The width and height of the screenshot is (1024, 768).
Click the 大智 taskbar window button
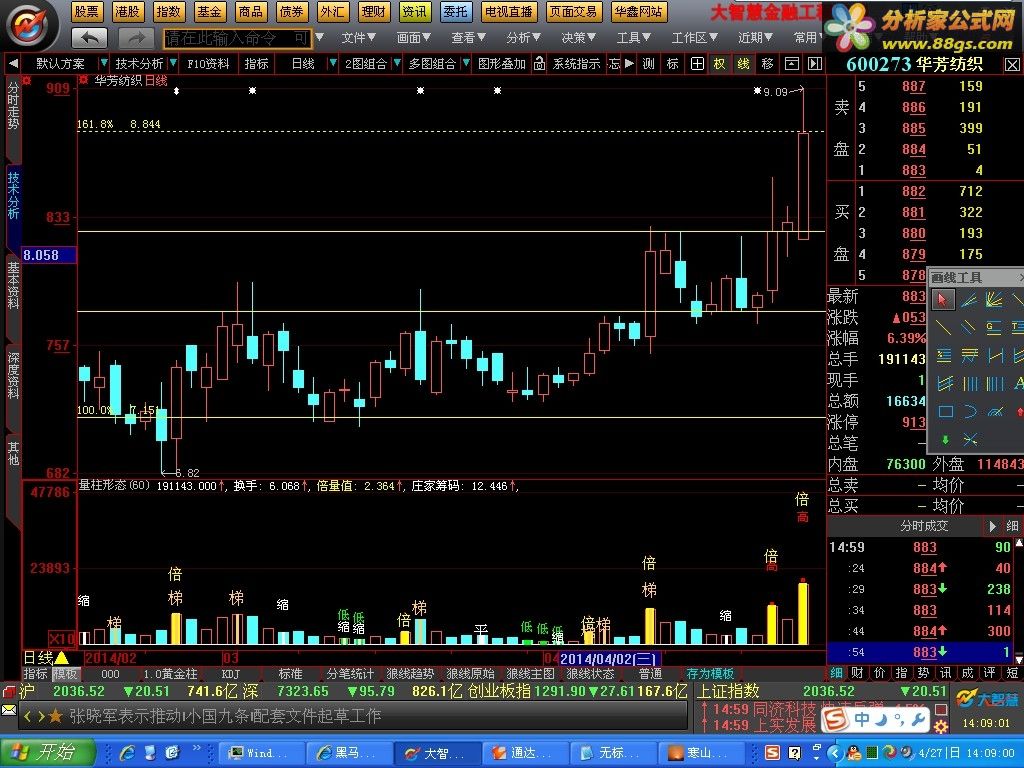pyautogui.click(x=438, y=753)
